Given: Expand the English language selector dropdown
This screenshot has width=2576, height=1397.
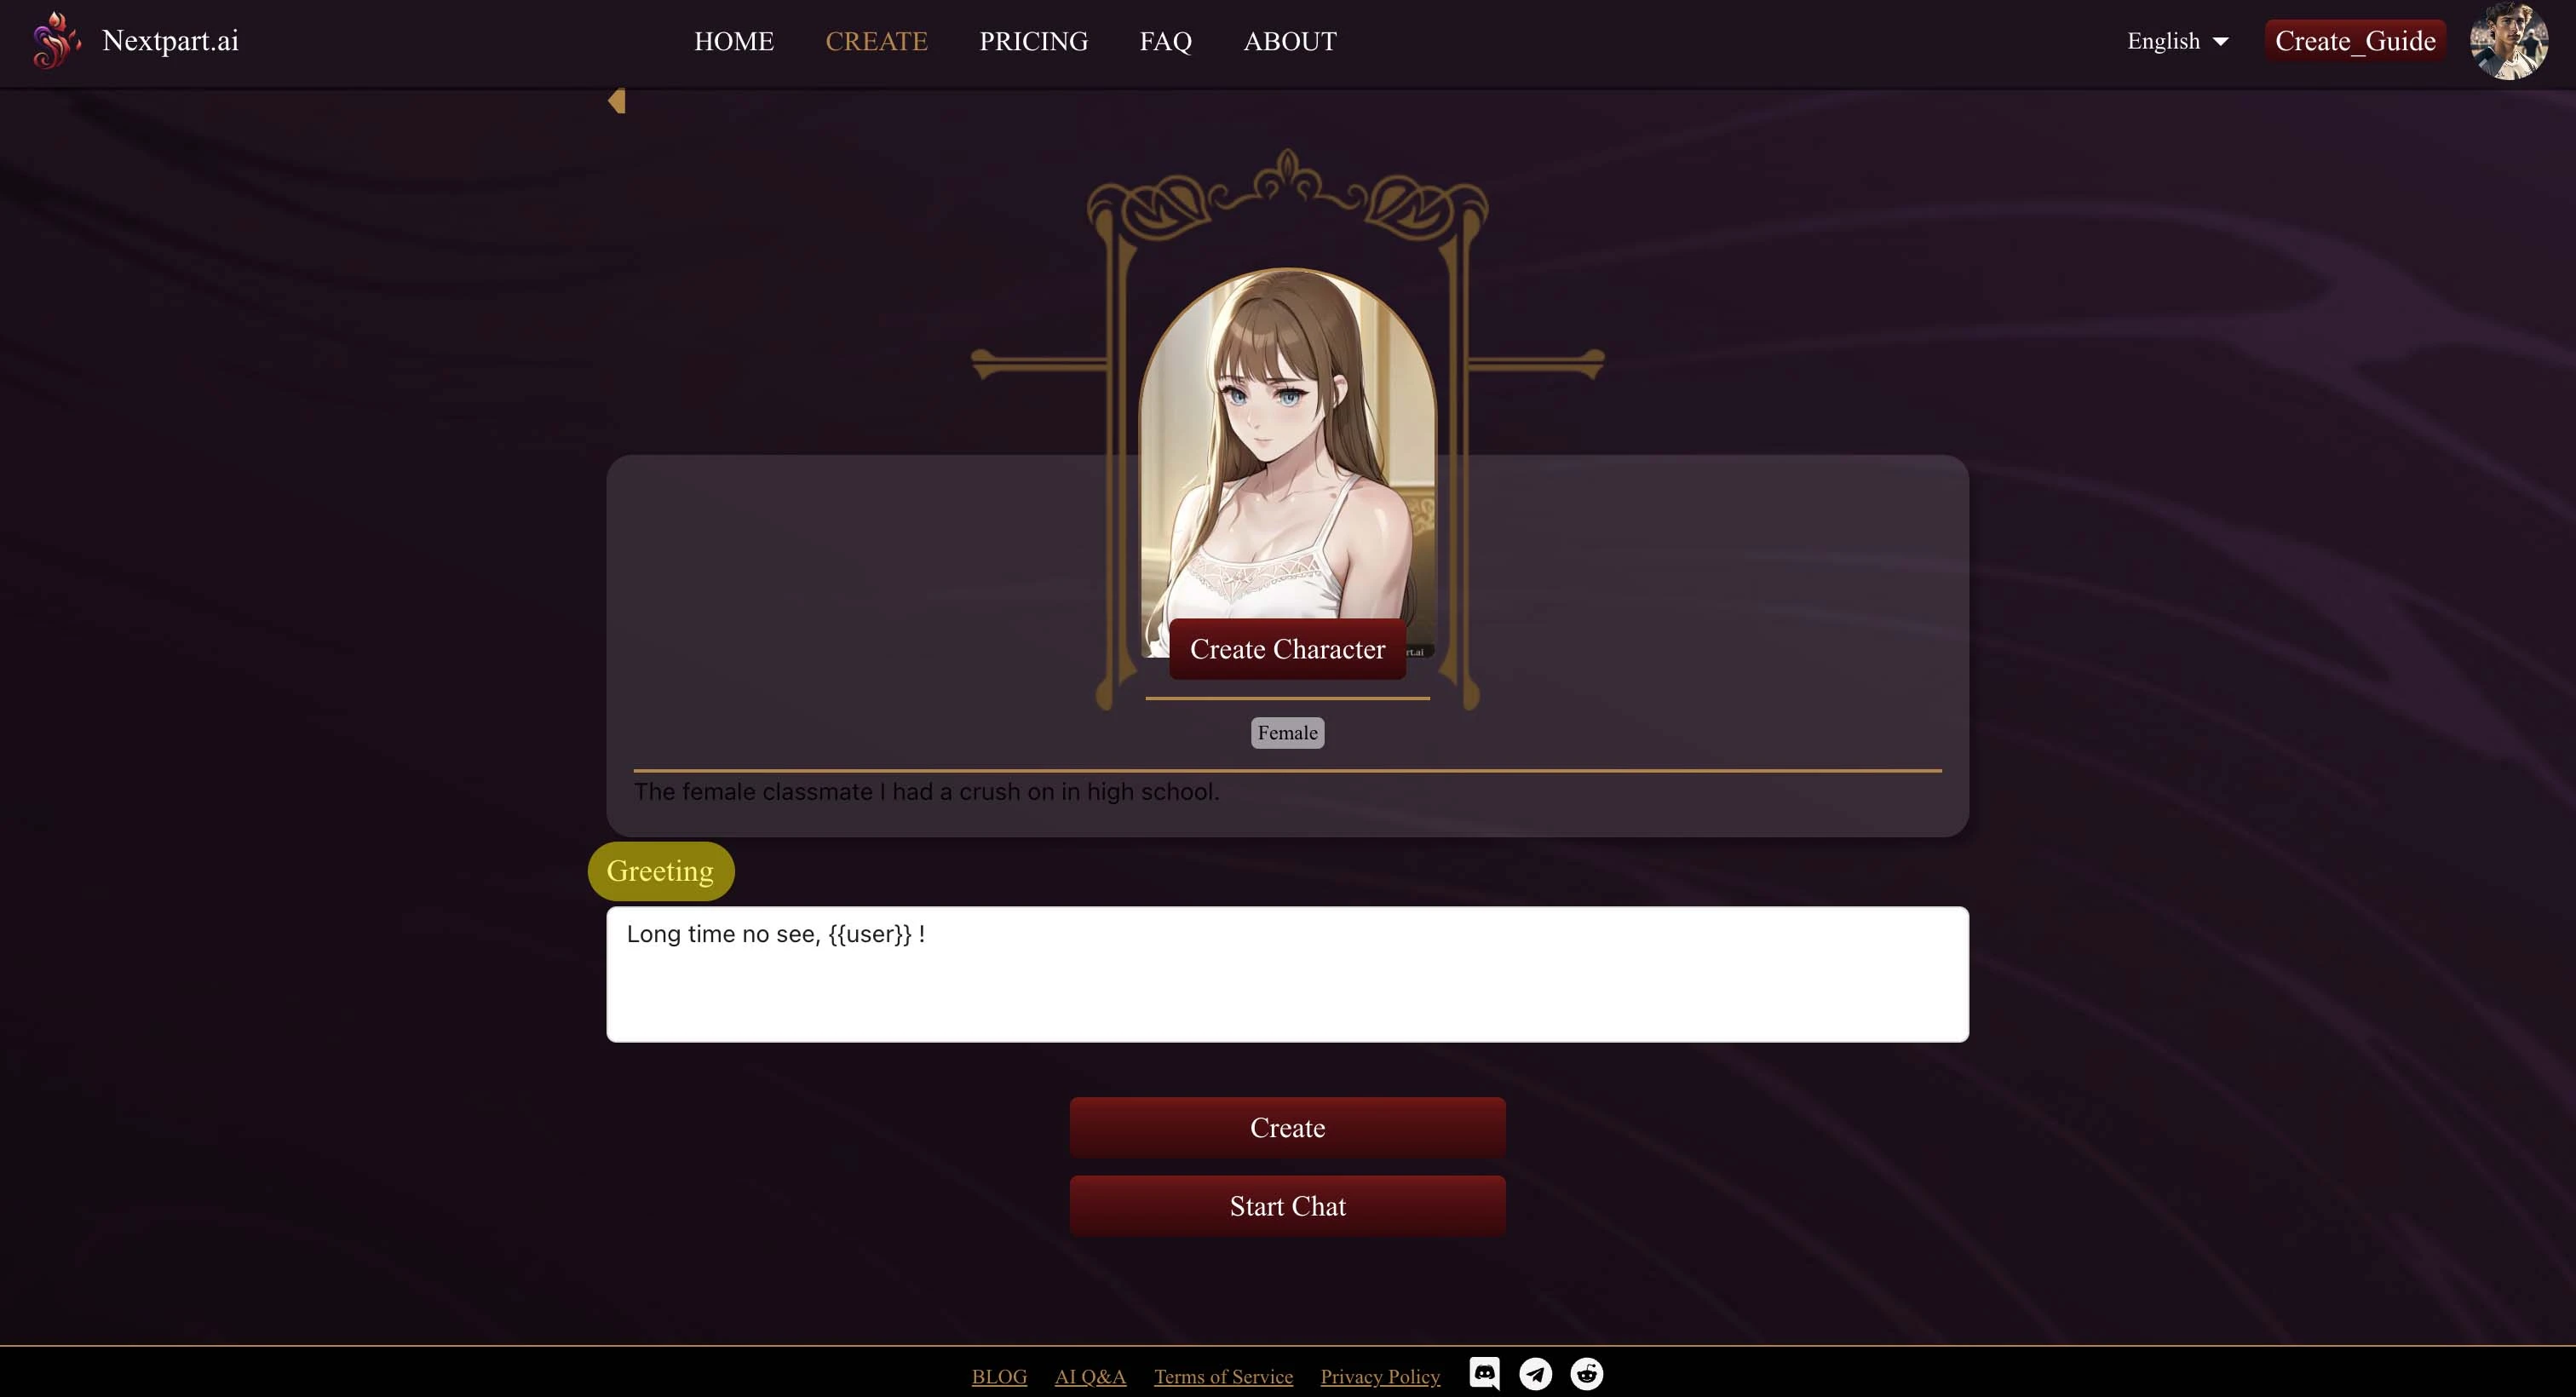Looking at the screenshot, I should coord(2177,41).
